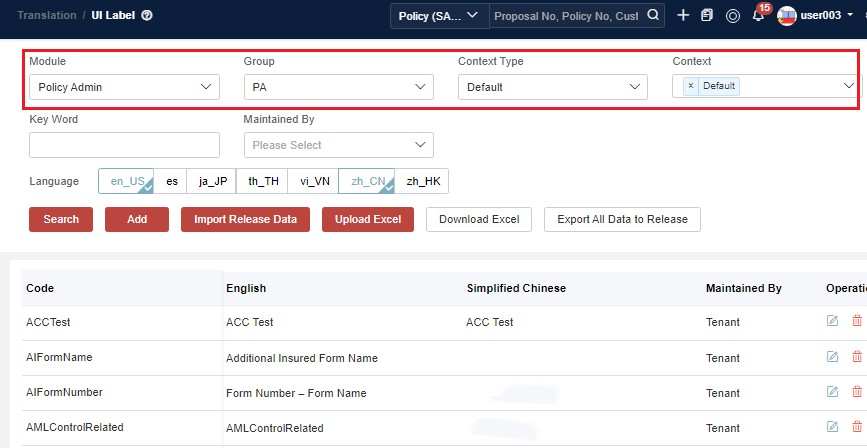Open the user003 account menu
Viewport: 867px width, 448px height.
815,16
